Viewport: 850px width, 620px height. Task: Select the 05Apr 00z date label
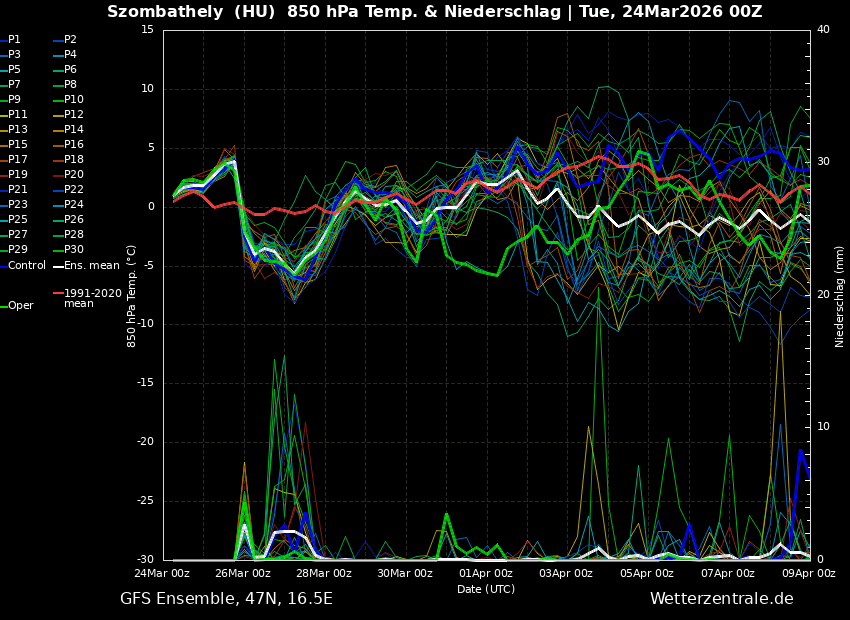click(x=647, y=573)
